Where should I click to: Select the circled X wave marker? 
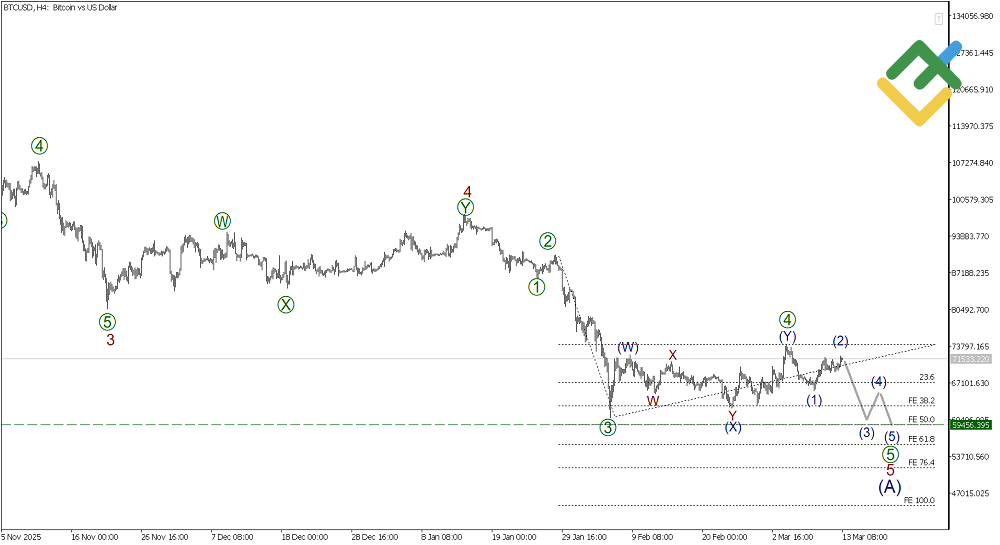tap(286, 305)
